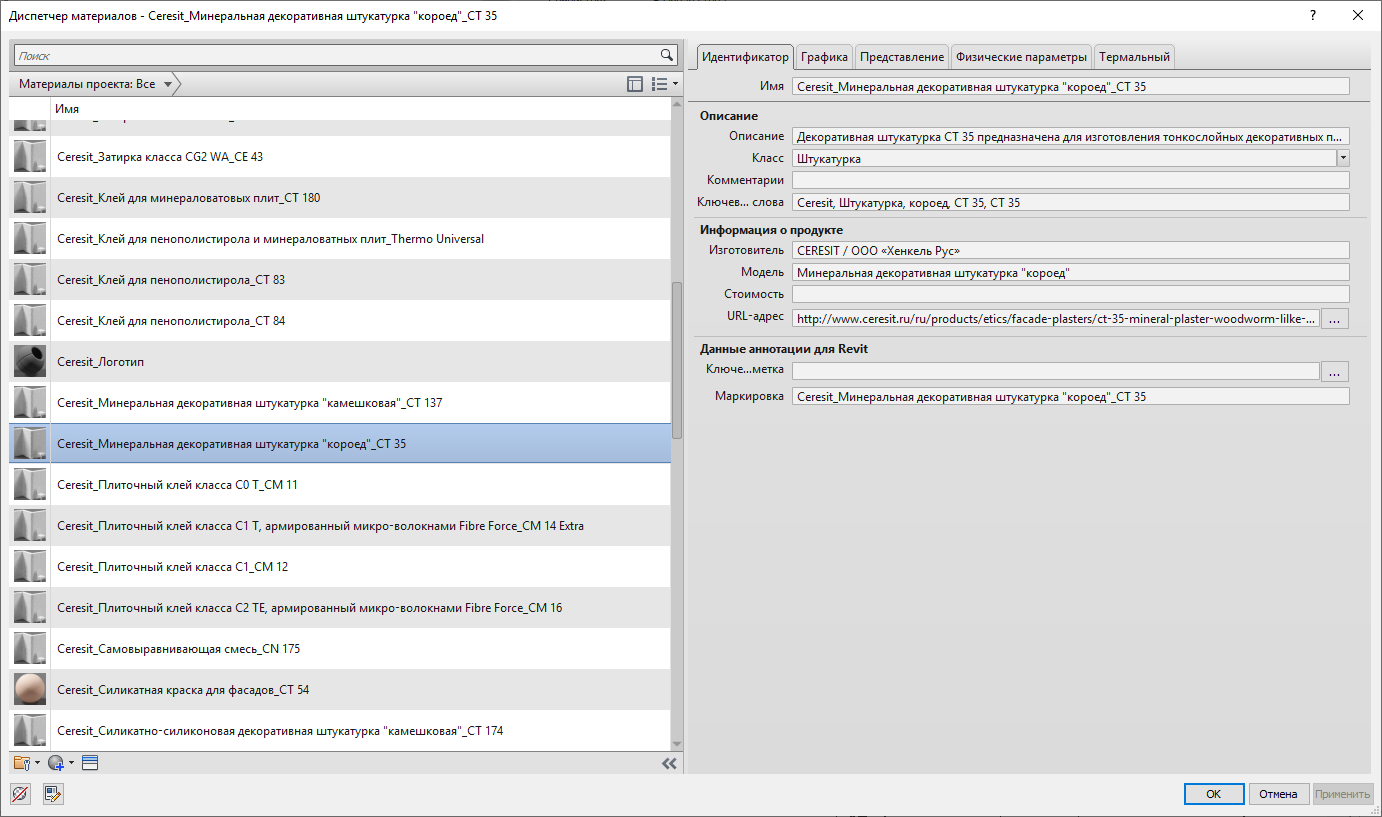This screenshot has width=1382, height=817.
Task: Select the Fibre Force_CM 14 Extra material
Action: pos(340,525)
